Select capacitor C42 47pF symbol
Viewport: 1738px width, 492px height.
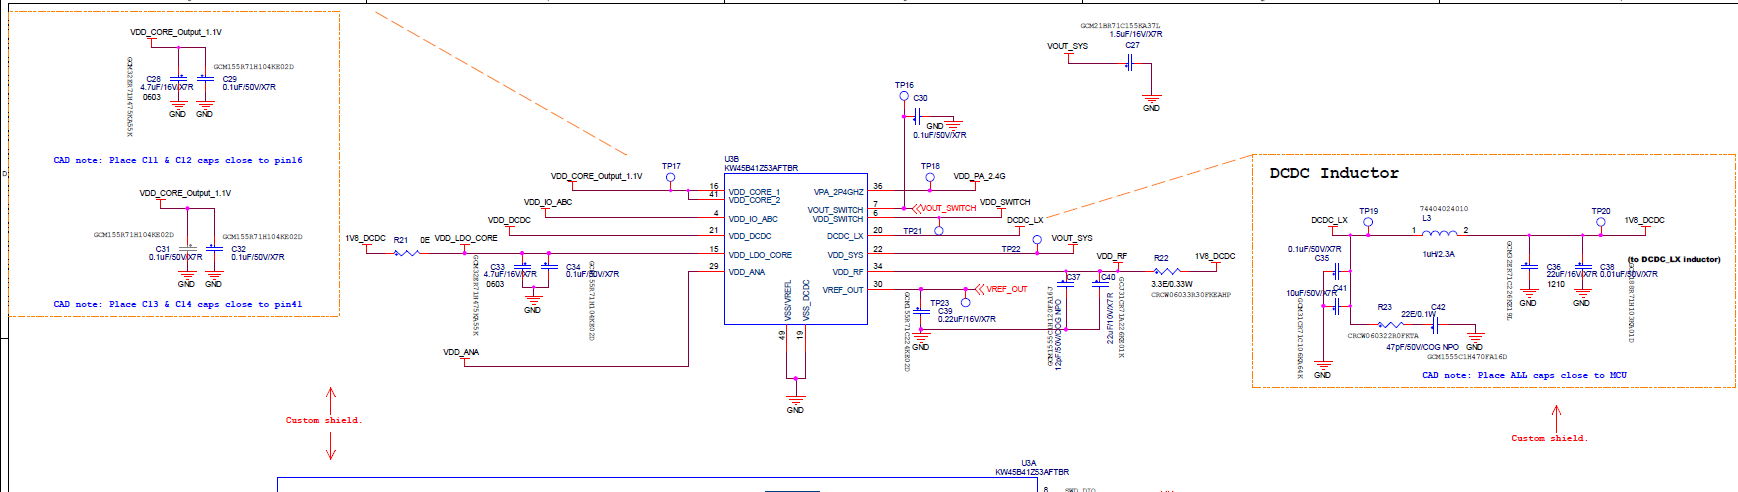tap(1435, 324)
